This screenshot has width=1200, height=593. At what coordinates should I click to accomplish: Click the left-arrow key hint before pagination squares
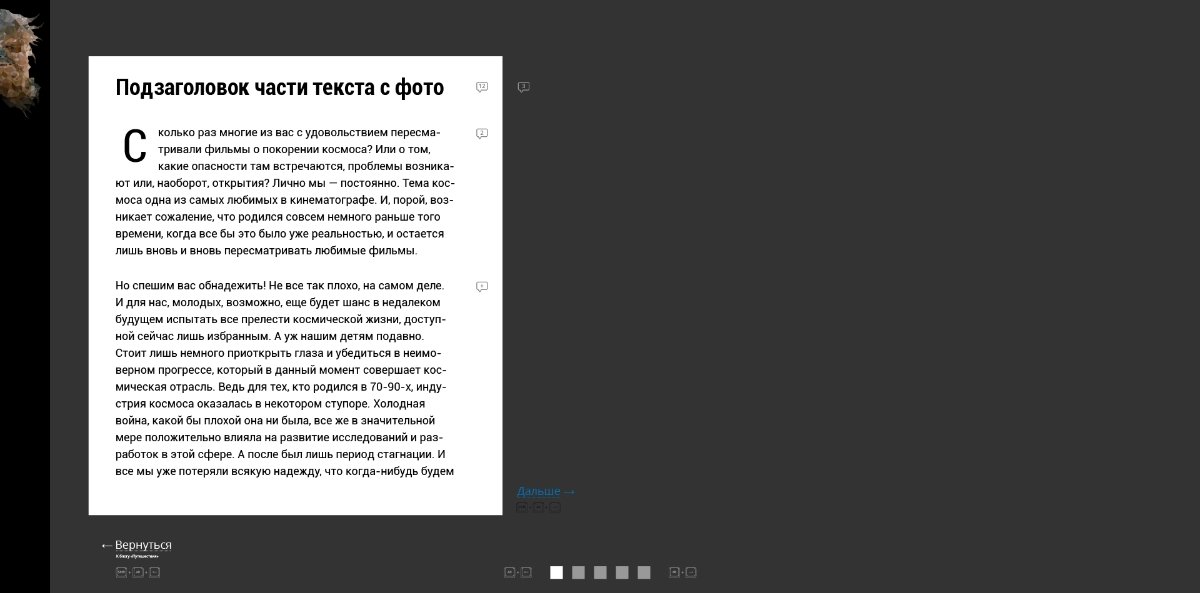(x=517, y=572)
